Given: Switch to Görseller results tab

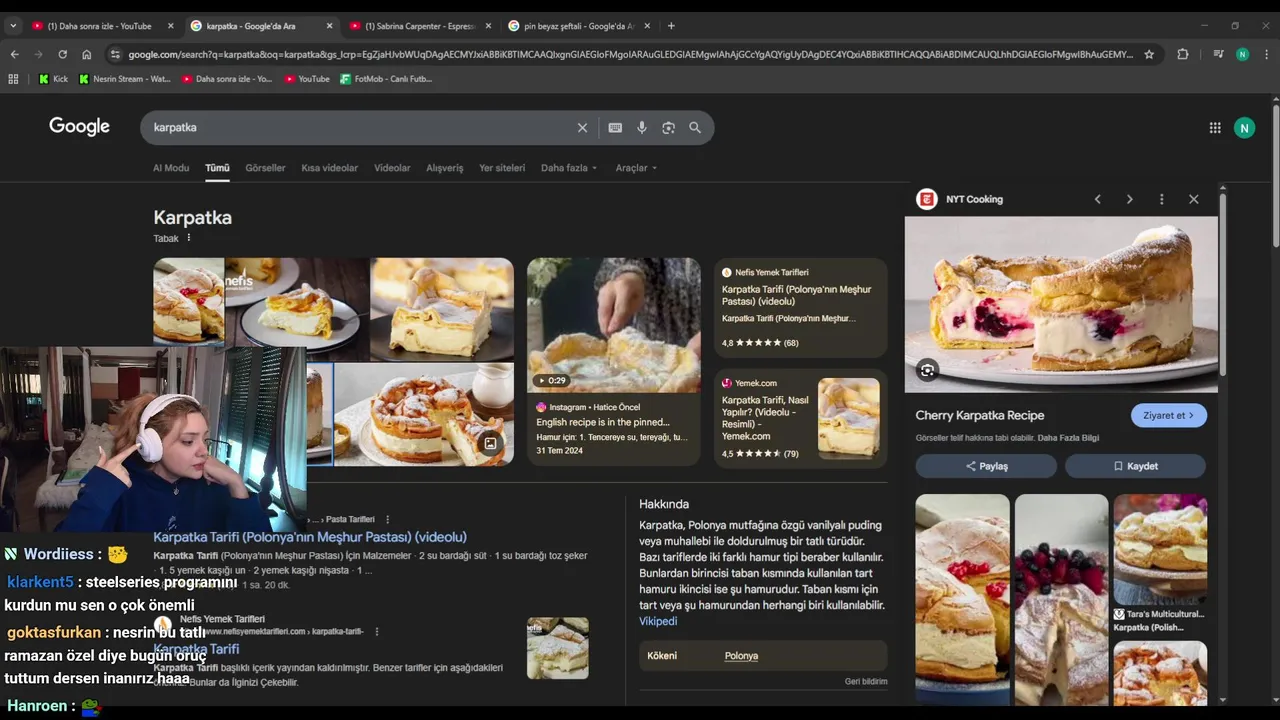Looking at the screenshot, I should (x=265, y=168).
